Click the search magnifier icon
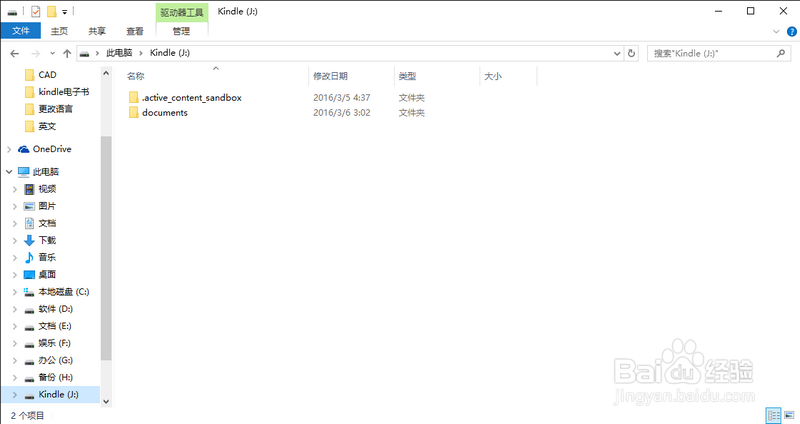The image size is (800, 424). (781, 53)
